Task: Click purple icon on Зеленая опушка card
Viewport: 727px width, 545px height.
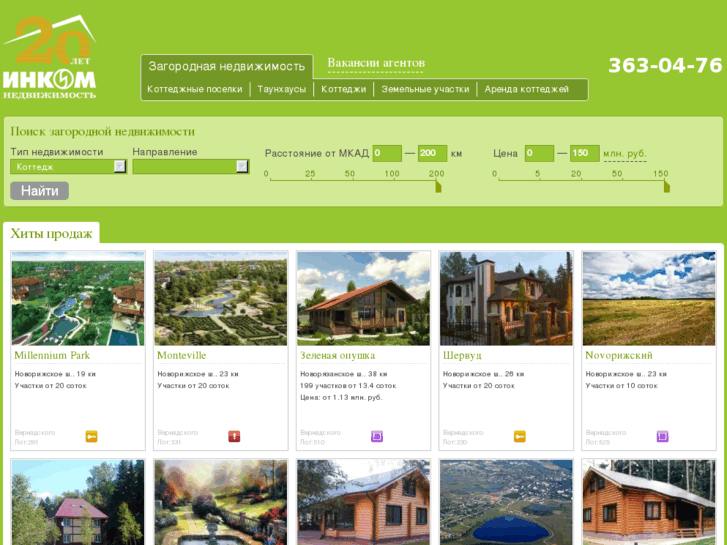Action: 377,436
